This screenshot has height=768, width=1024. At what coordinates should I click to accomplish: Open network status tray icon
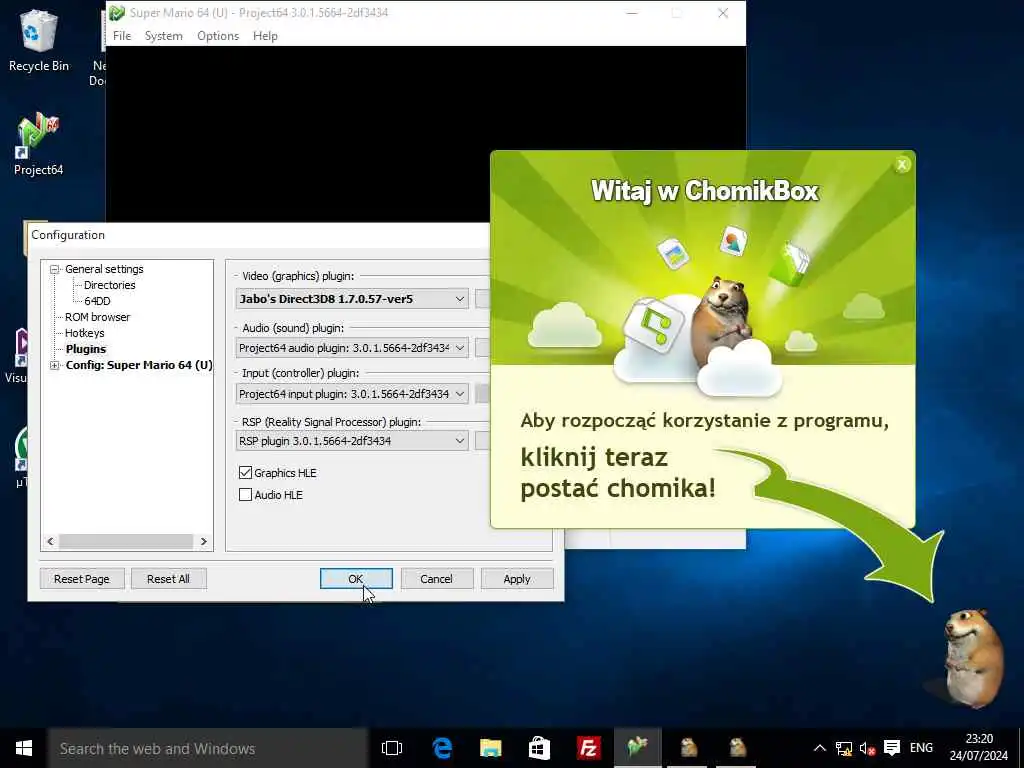point(844,748)
